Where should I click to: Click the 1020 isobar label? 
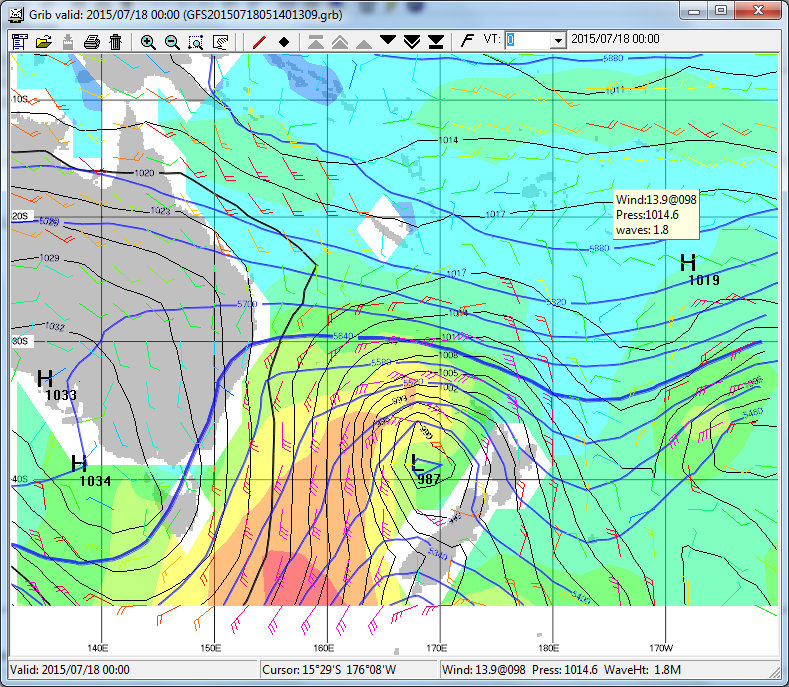(x=144, y=173)
